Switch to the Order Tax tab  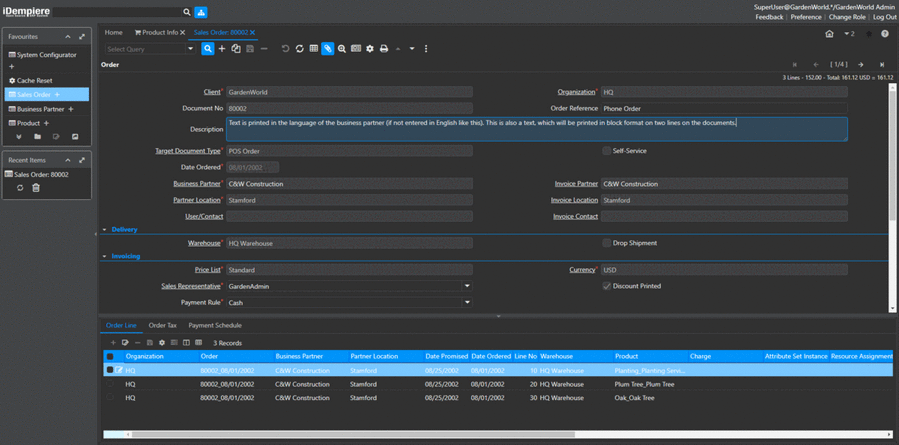pyautogui.click(x=162, y=325)
